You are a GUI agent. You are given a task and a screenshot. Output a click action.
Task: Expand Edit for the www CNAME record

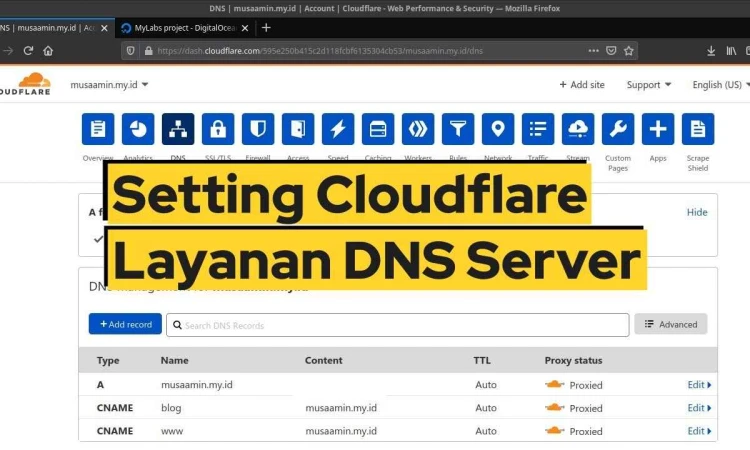(x=699, y=430)
